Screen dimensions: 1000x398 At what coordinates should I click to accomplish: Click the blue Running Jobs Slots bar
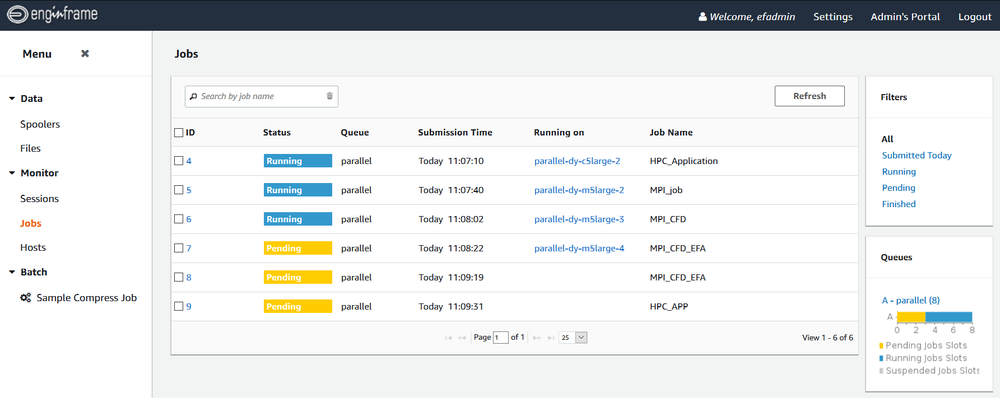(948, 317)
